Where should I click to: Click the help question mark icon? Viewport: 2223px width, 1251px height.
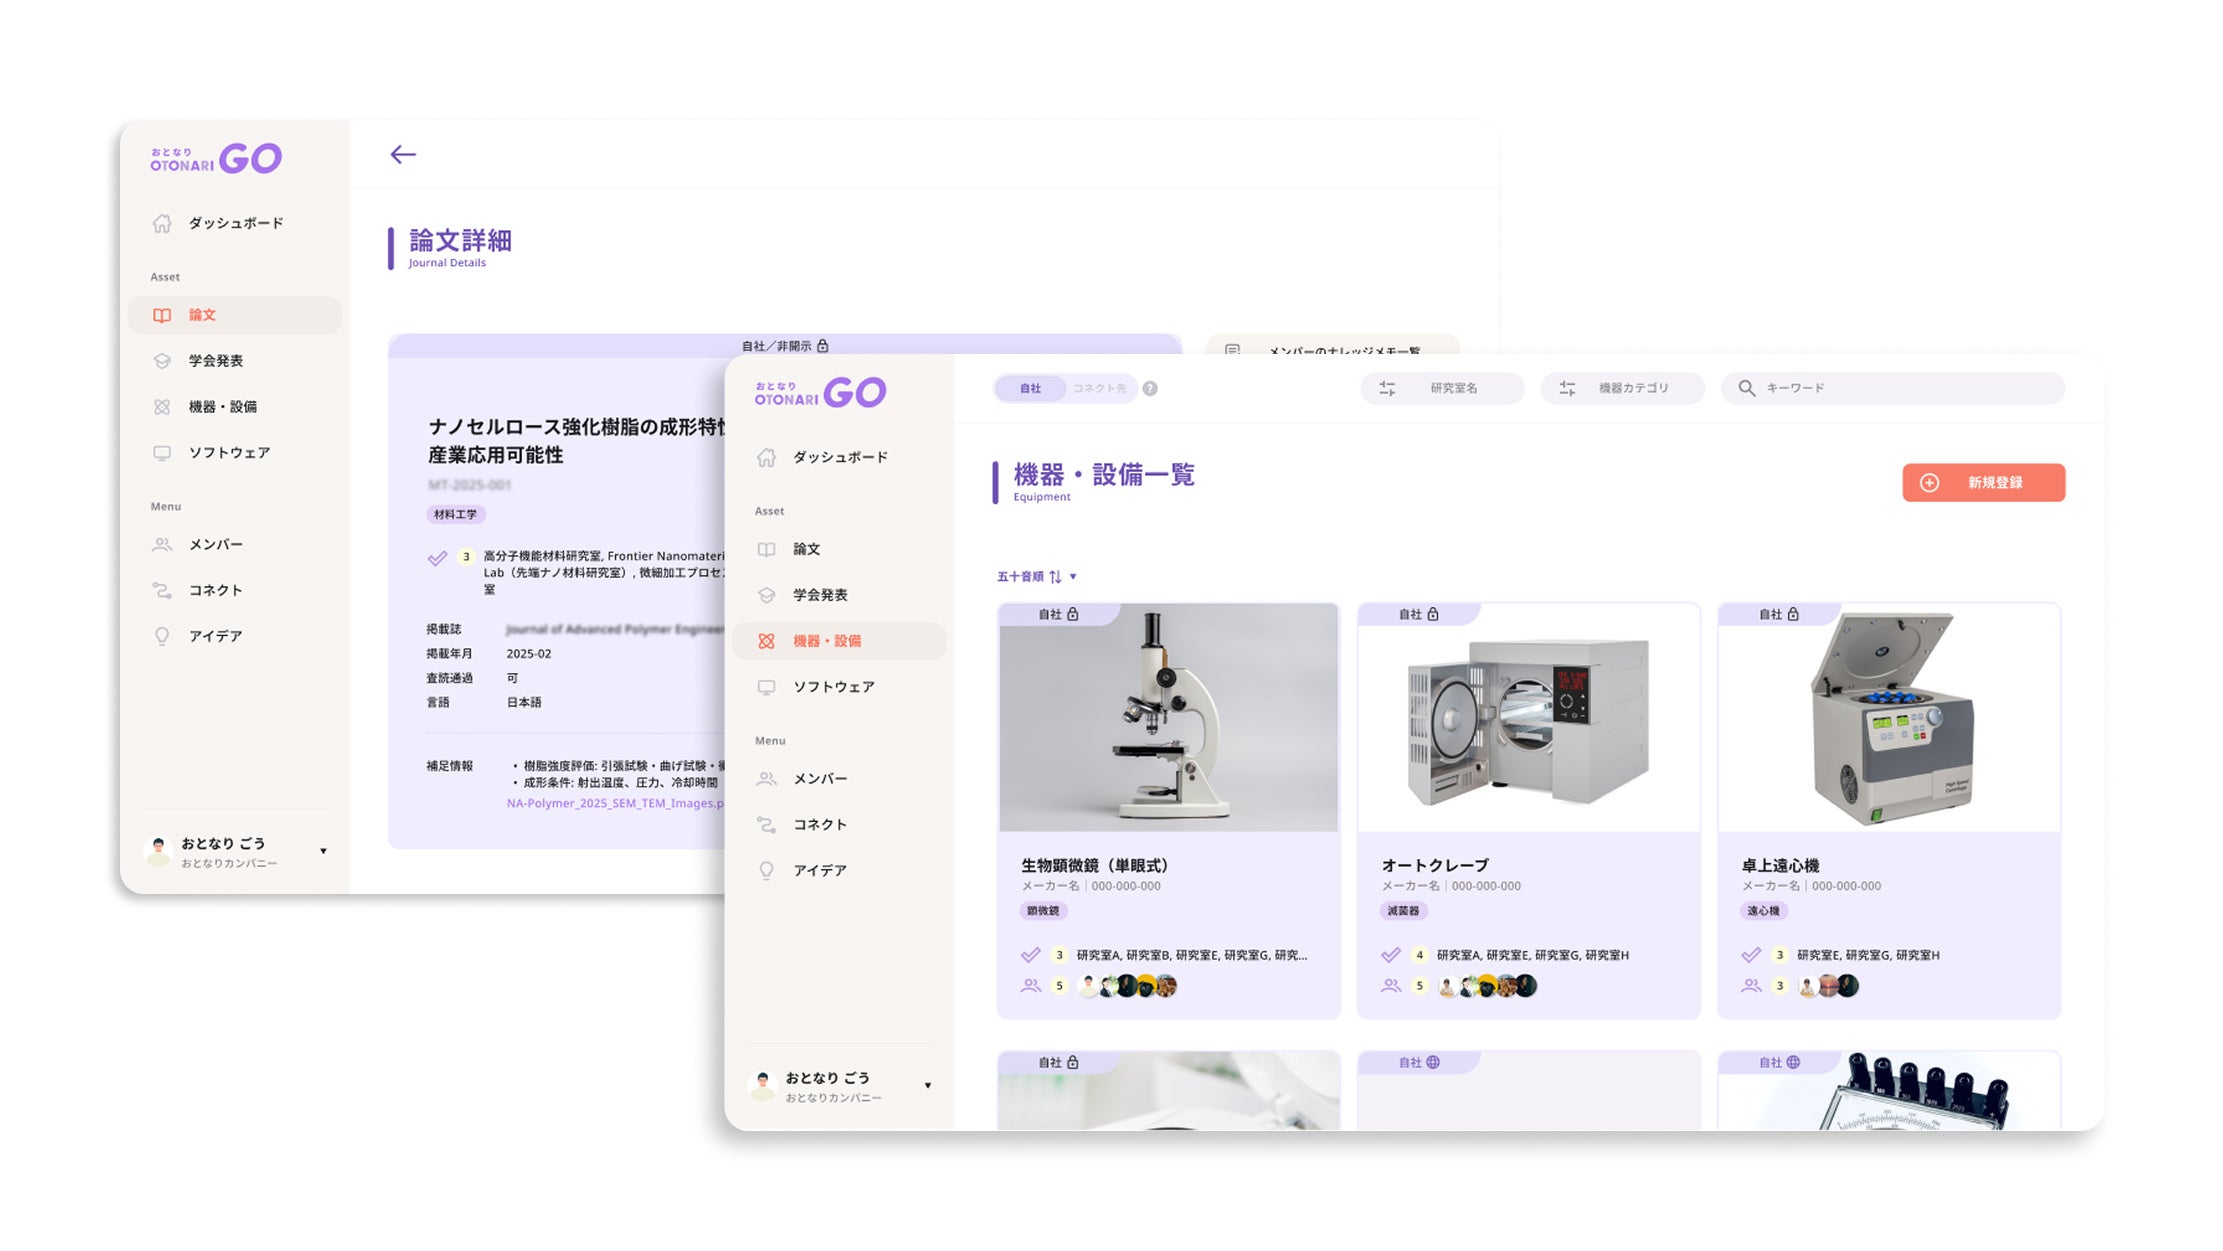coord(1150,389)
